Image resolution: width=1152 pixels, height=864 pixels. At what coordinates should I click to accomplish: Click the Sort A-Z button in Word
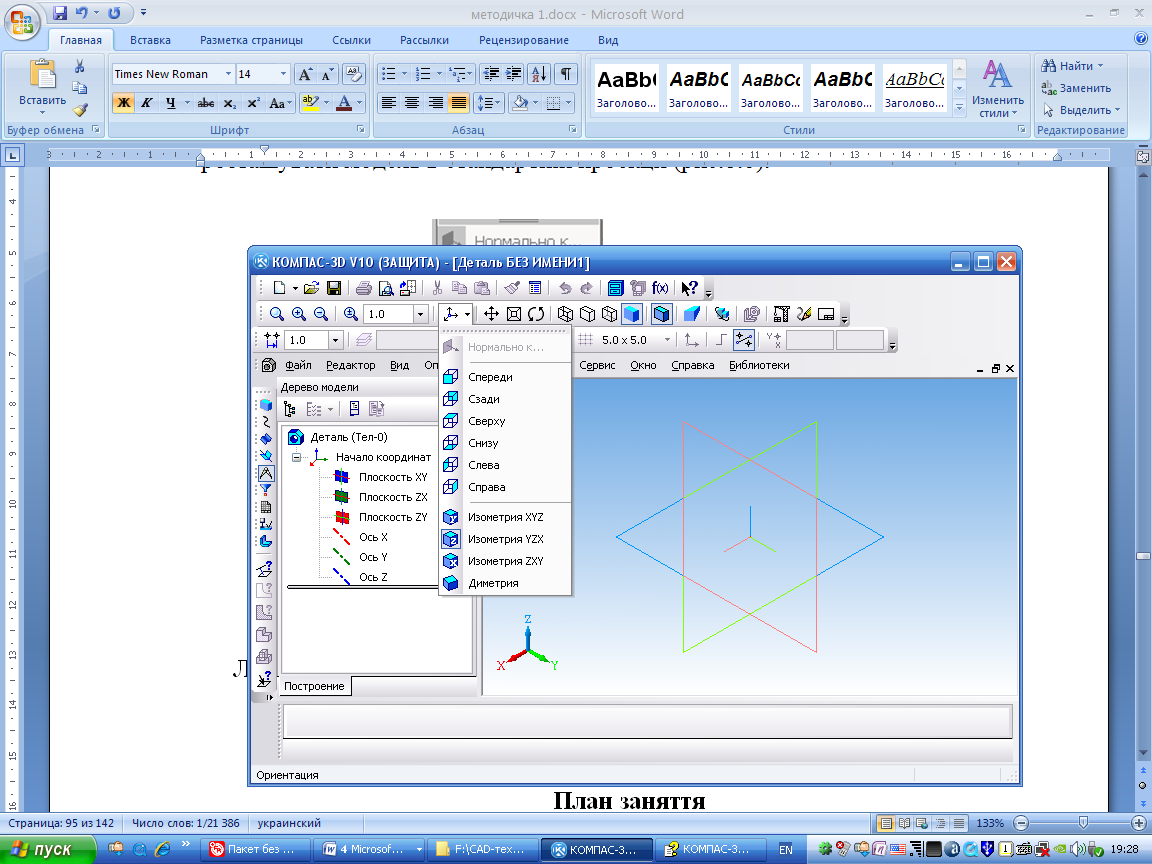539,73
